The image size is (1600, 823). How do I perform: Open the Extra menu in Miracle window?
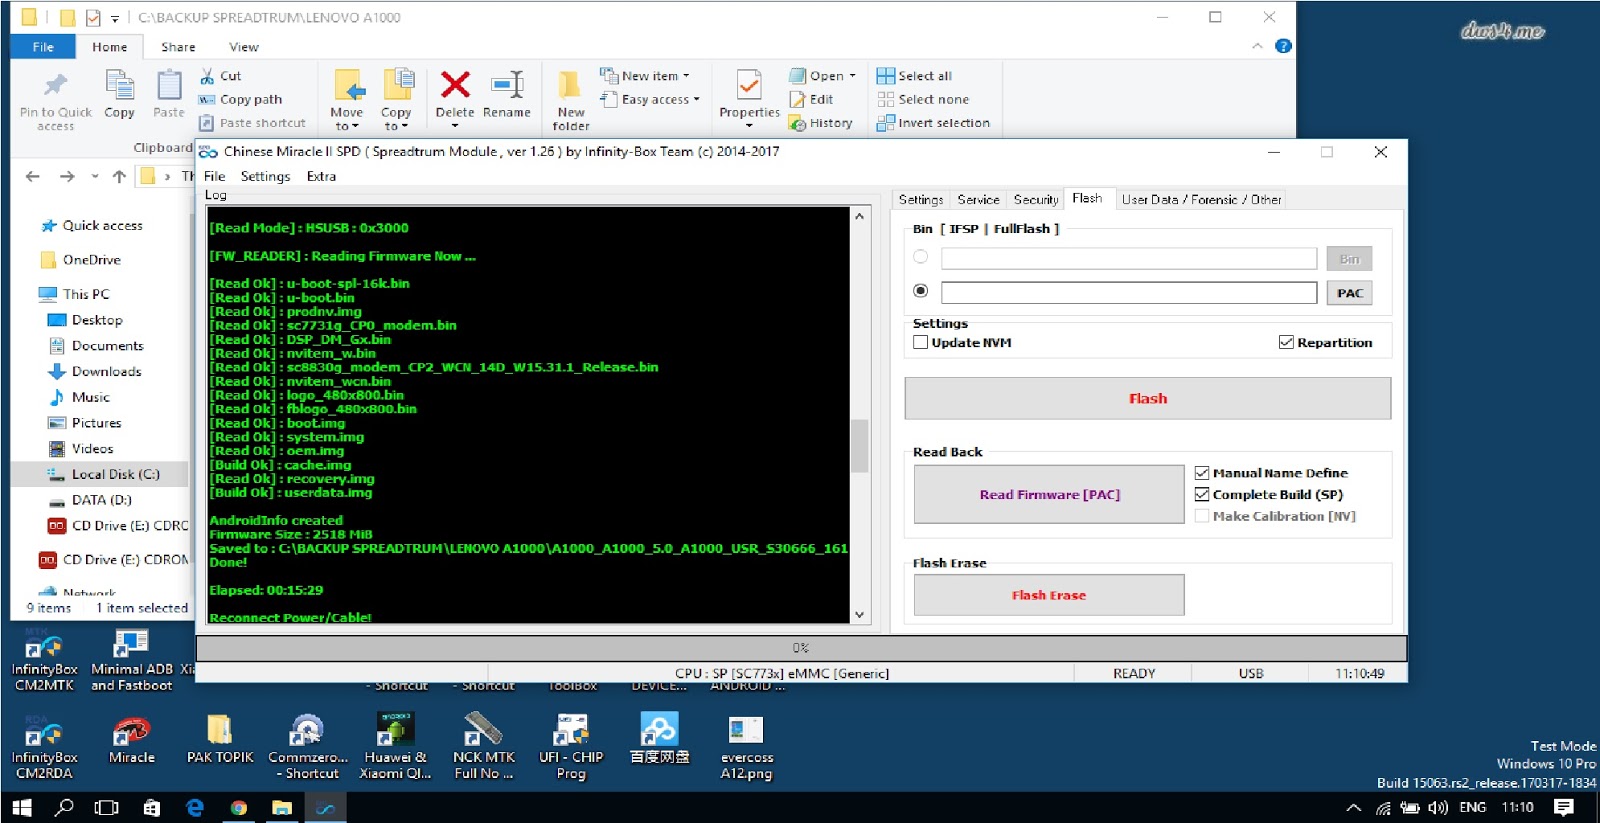coord(321,177)
